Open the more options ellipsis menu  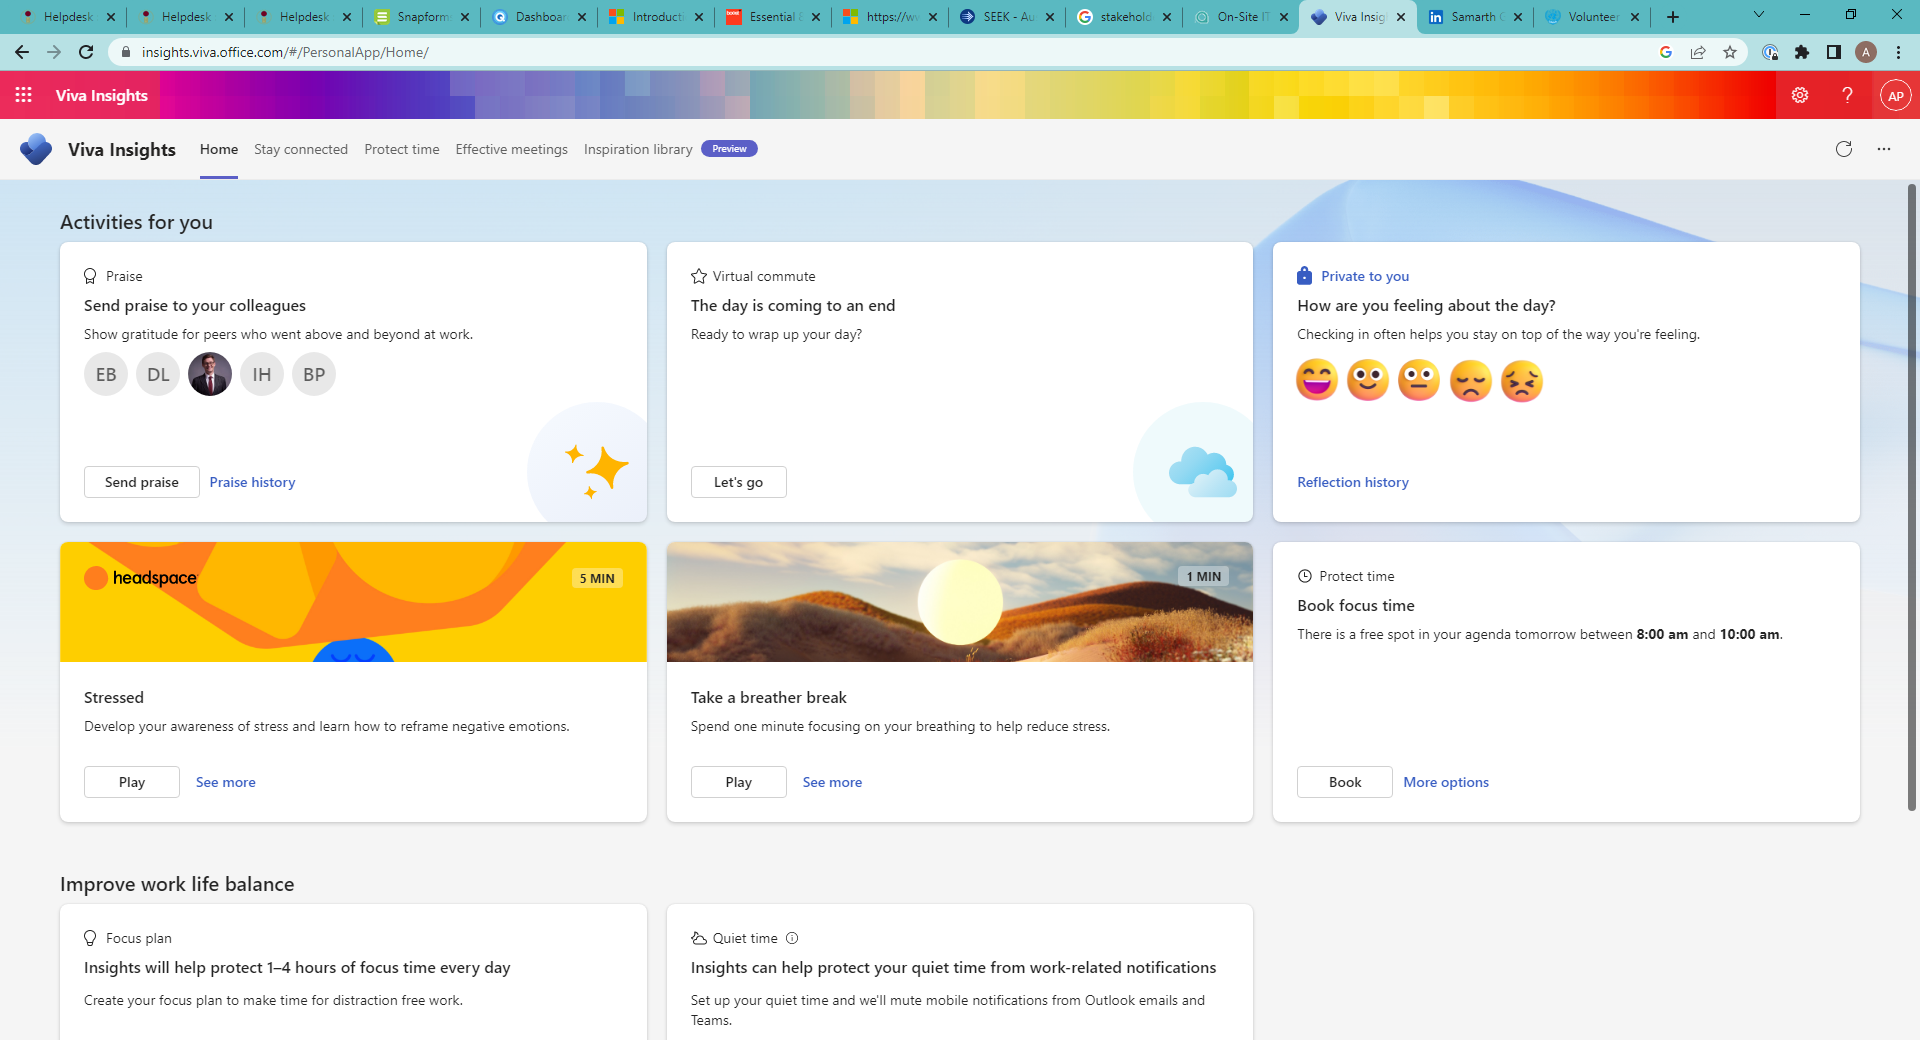click(1884, 149)
